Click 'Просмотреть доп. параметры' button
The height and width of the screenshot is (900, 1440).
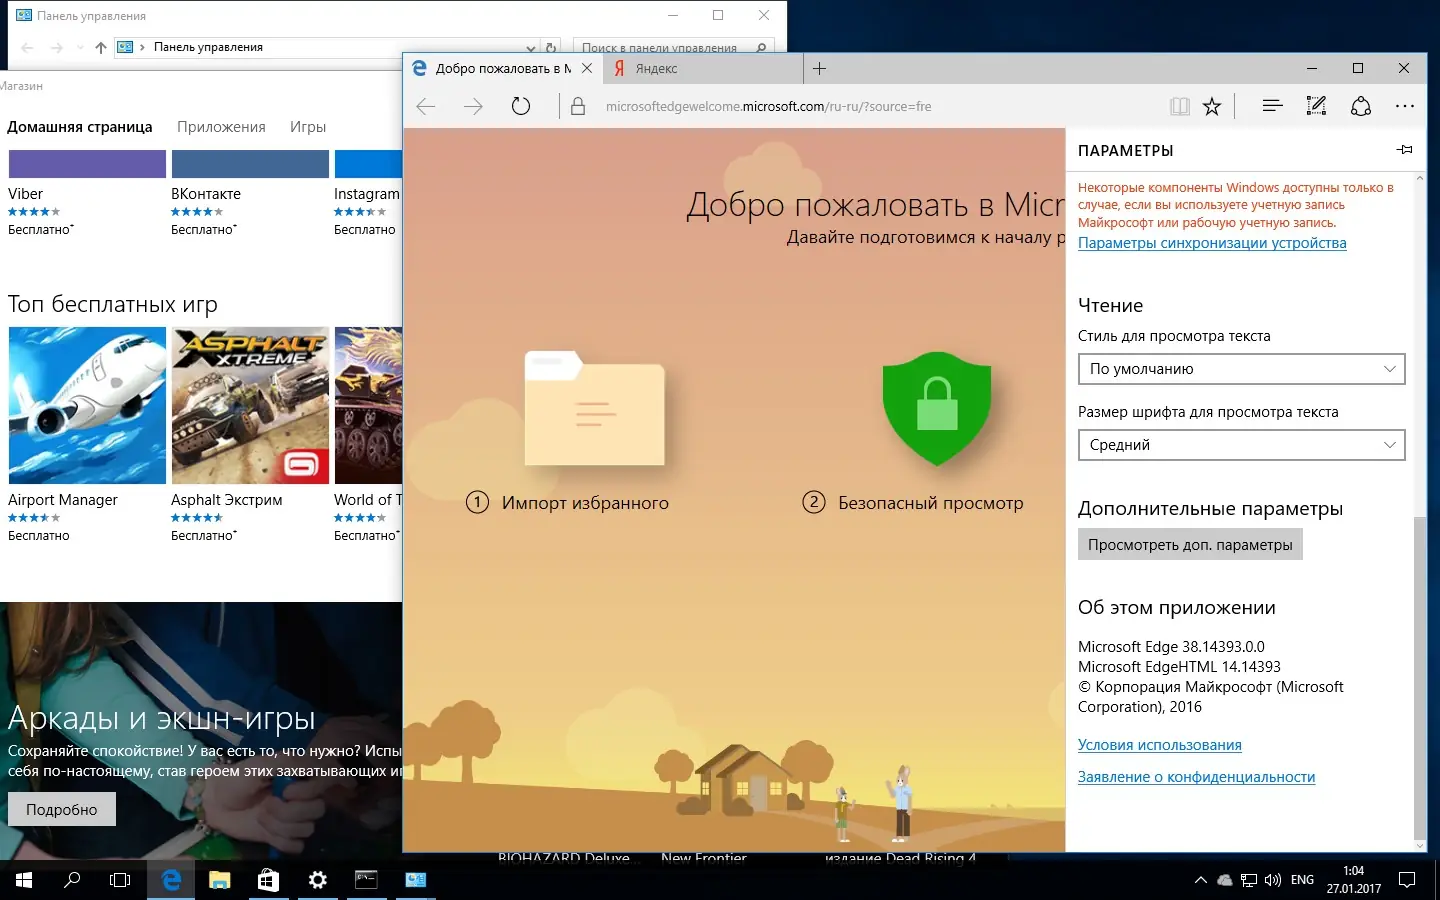point(1190,544)
